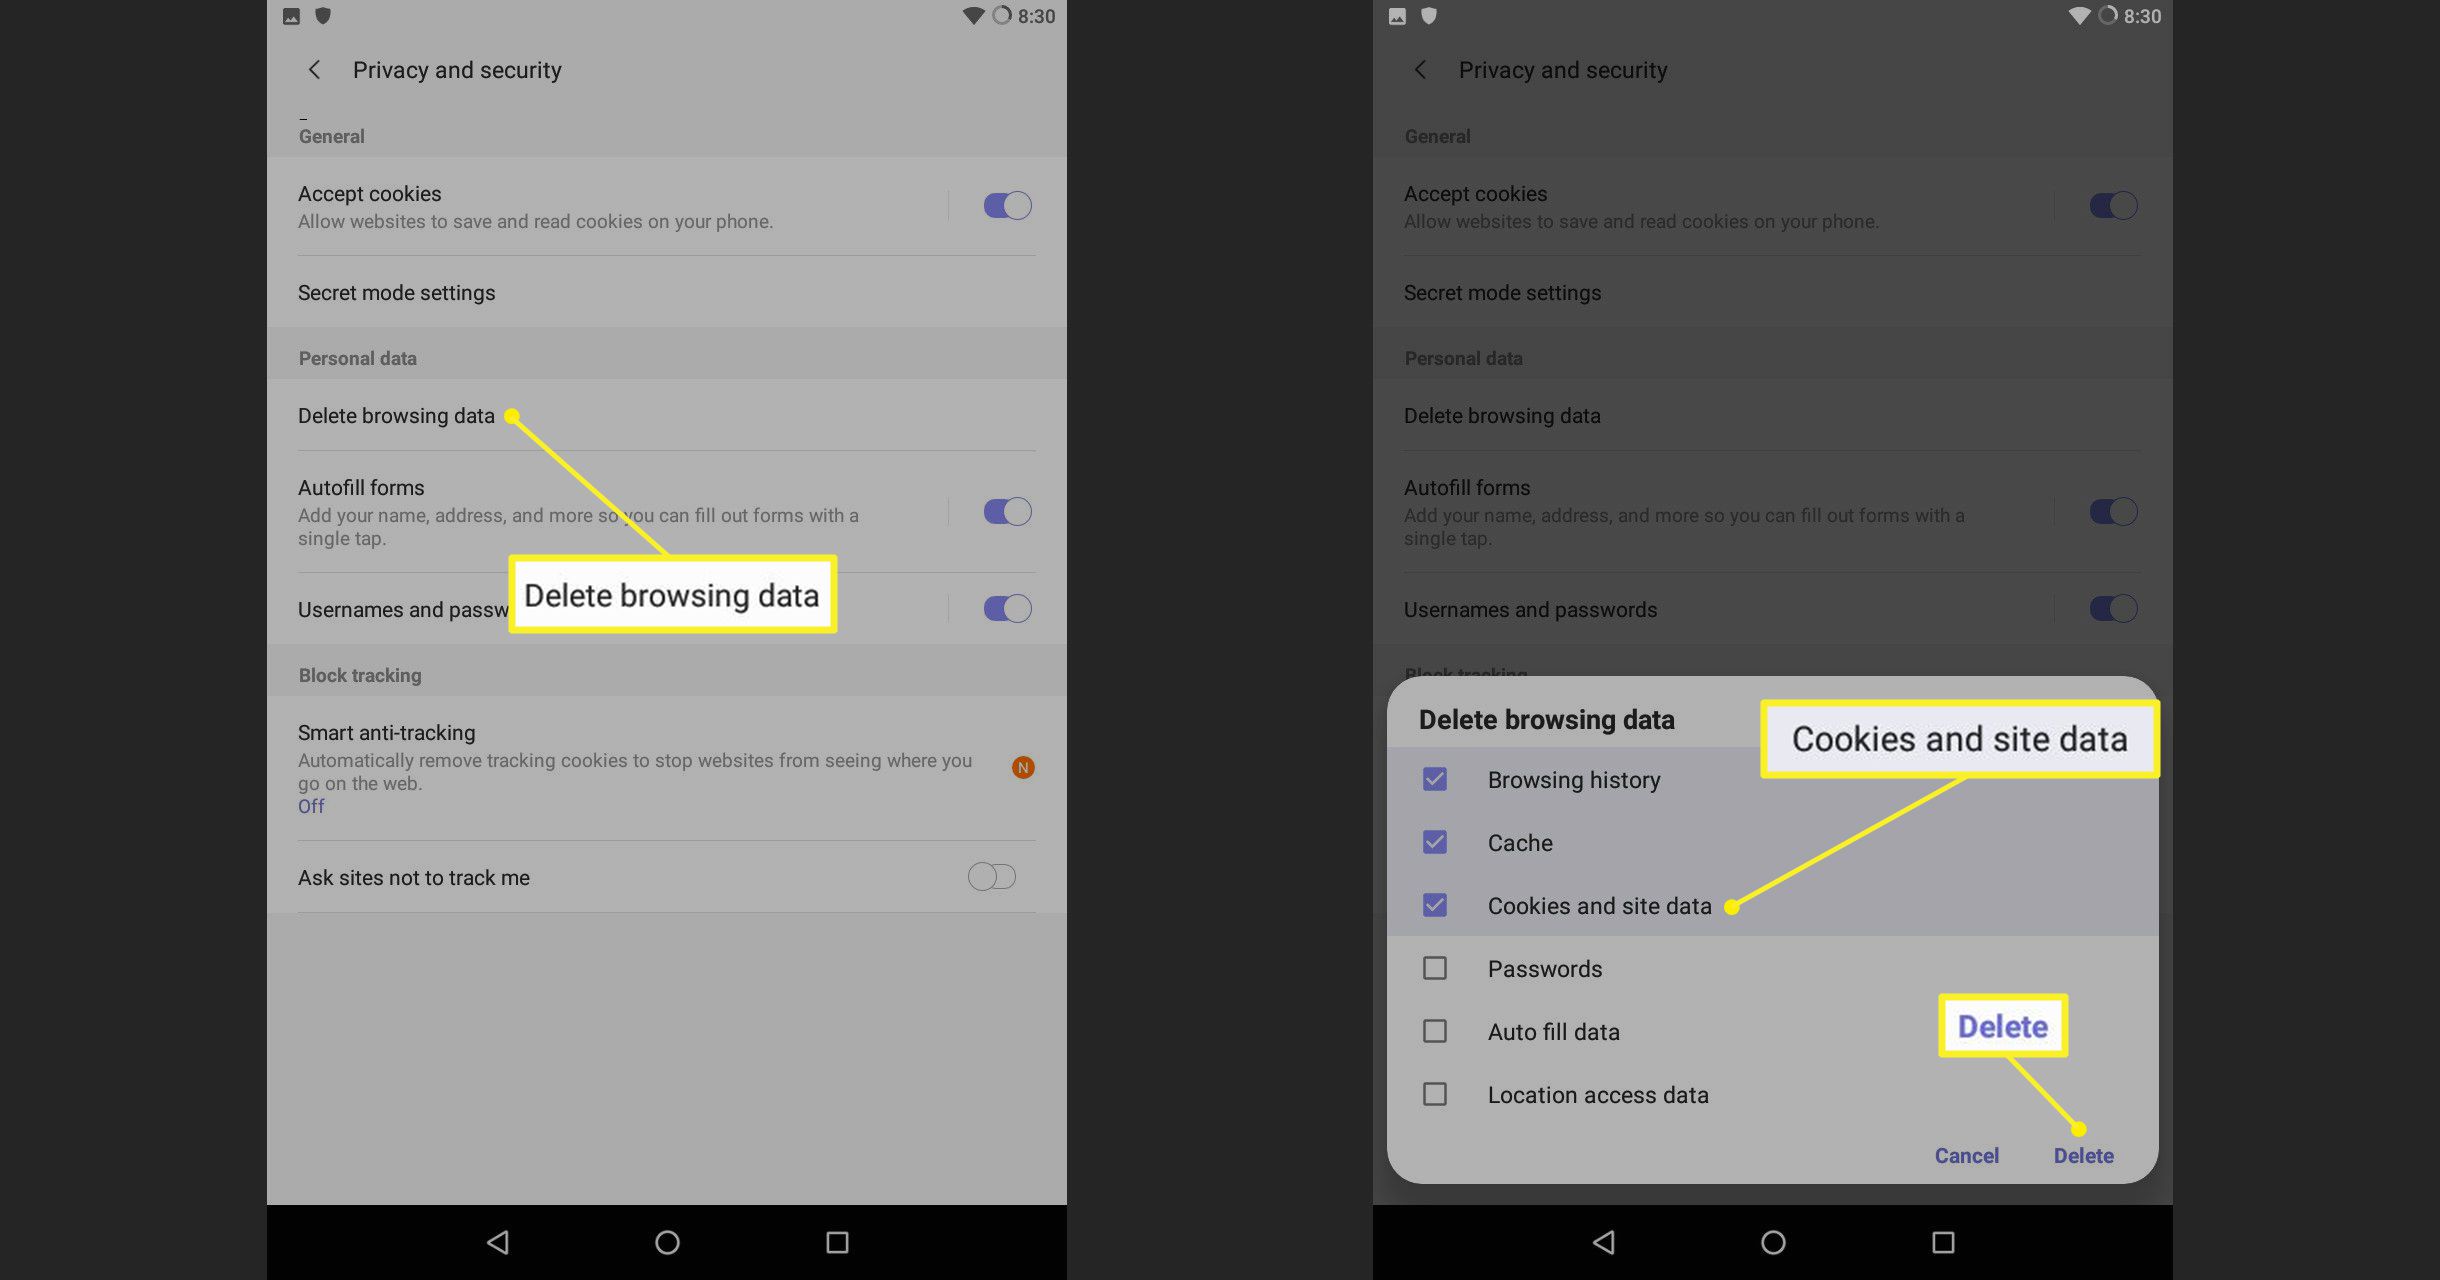Viewport: 2440px width, 1280px height.
Task: Click Cancel to dismiss dialog
Action: [1967, 1154]
